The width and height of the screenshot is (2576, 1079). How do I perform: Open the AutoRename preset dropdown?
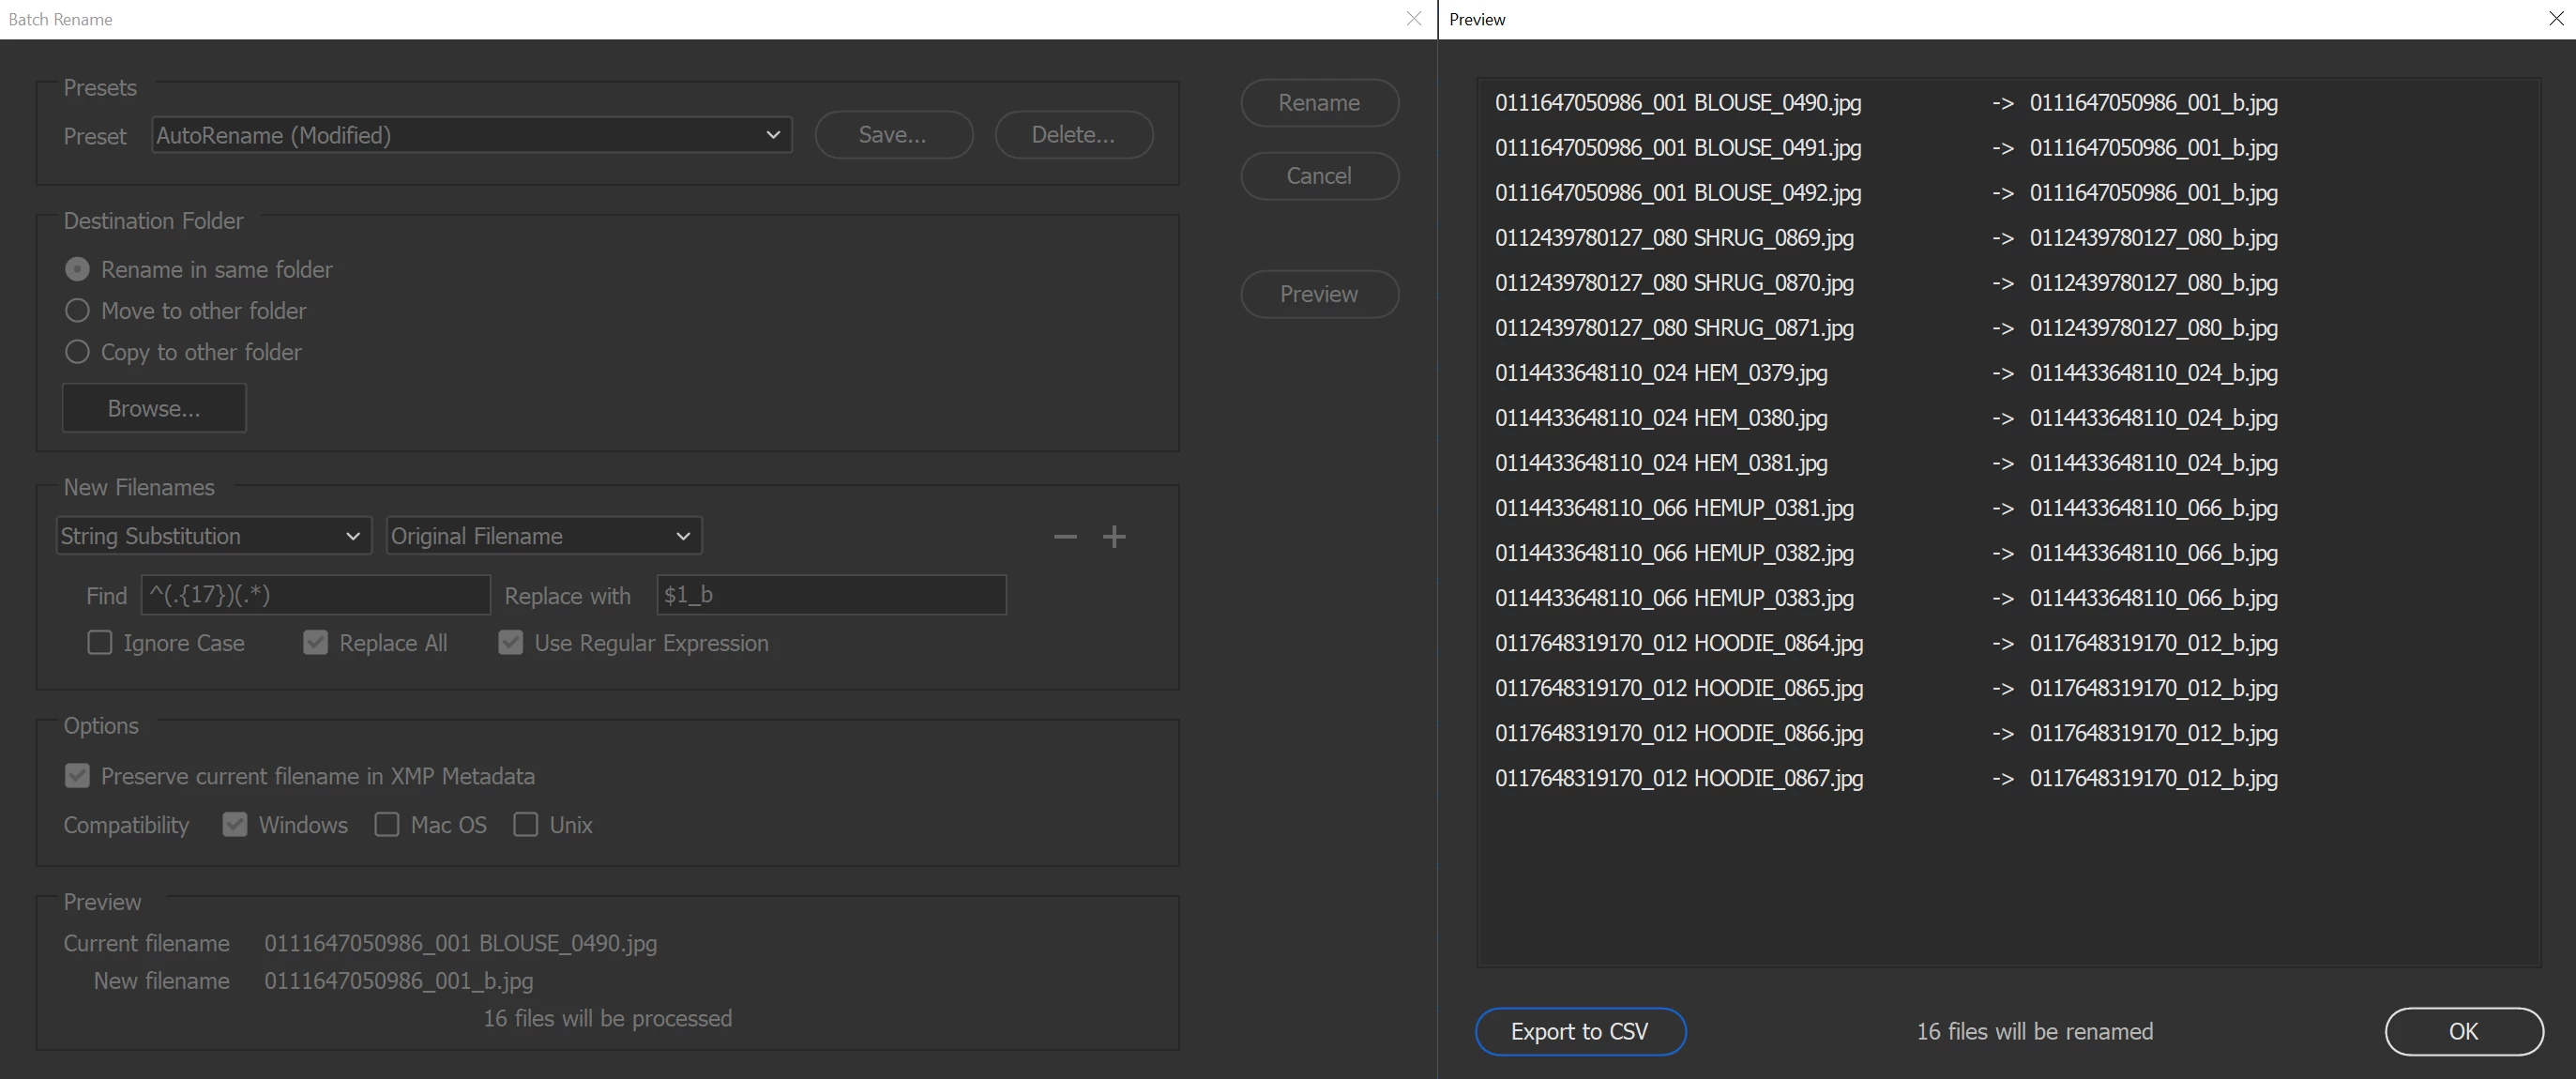(x=471, y=135)
